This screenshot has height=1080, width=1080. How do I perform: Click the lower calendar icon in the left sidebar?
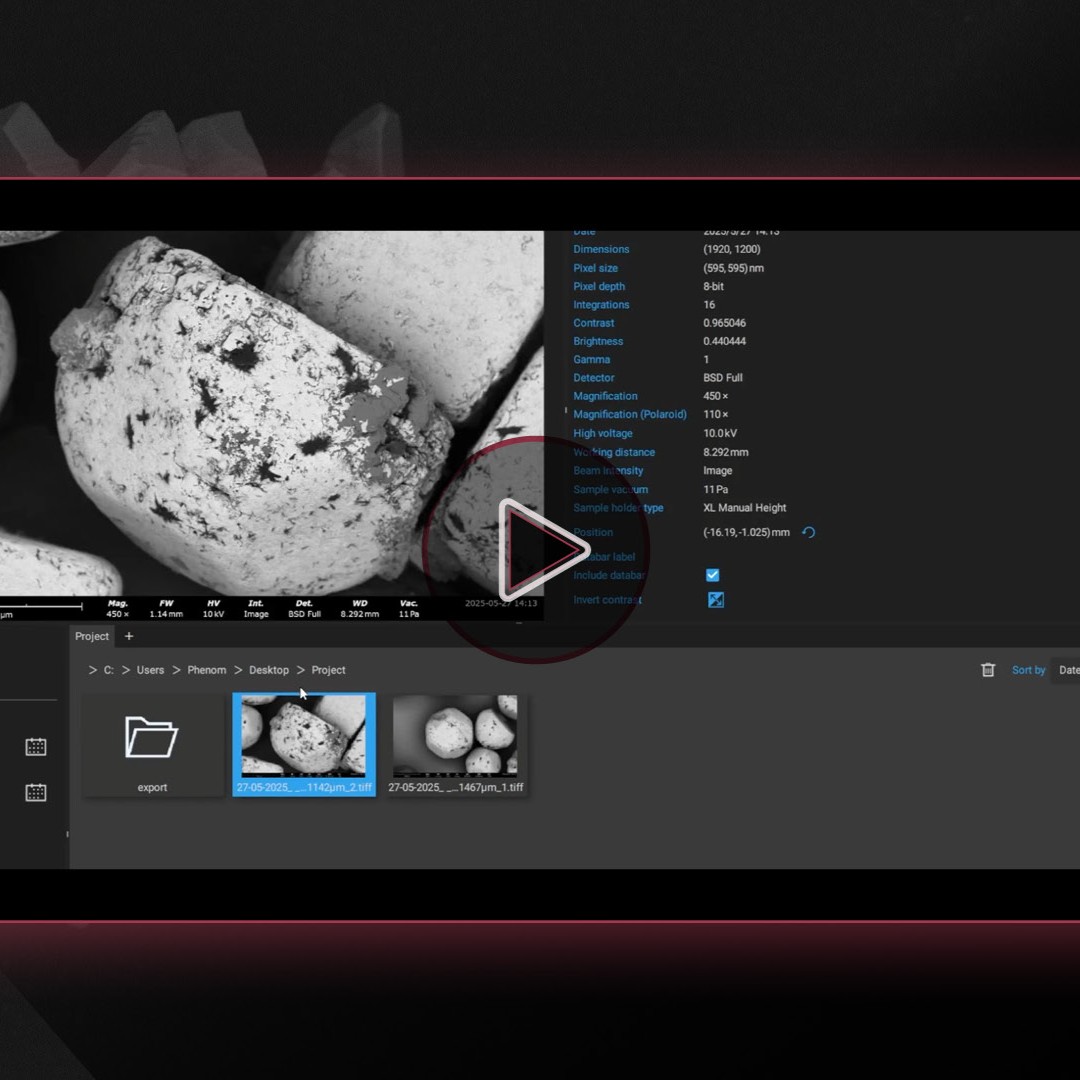coord(36,792)
